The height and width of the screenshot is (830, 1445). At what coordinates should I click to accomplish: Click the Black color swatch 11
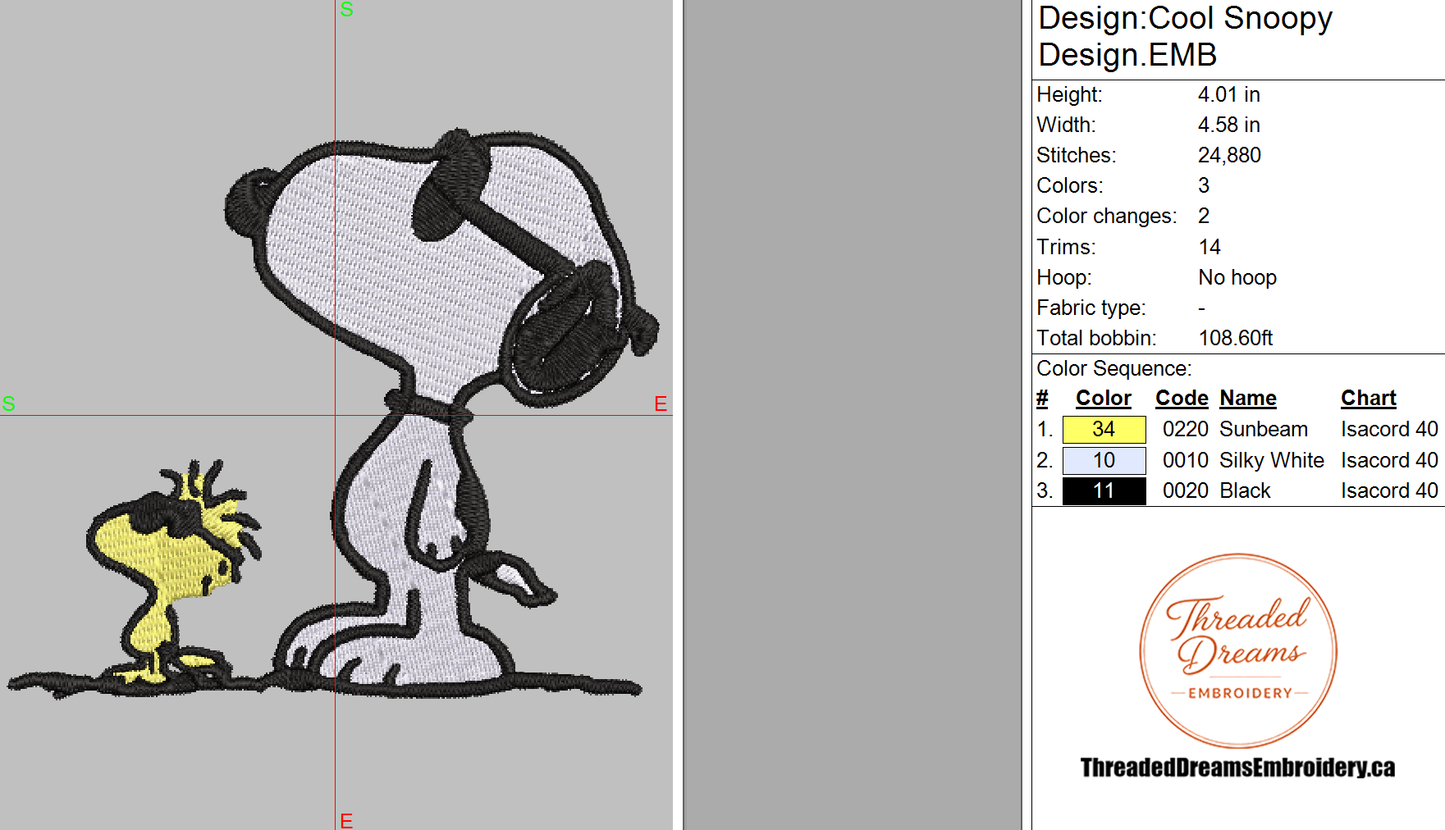pyautogui.click(x=1104, y=491)
